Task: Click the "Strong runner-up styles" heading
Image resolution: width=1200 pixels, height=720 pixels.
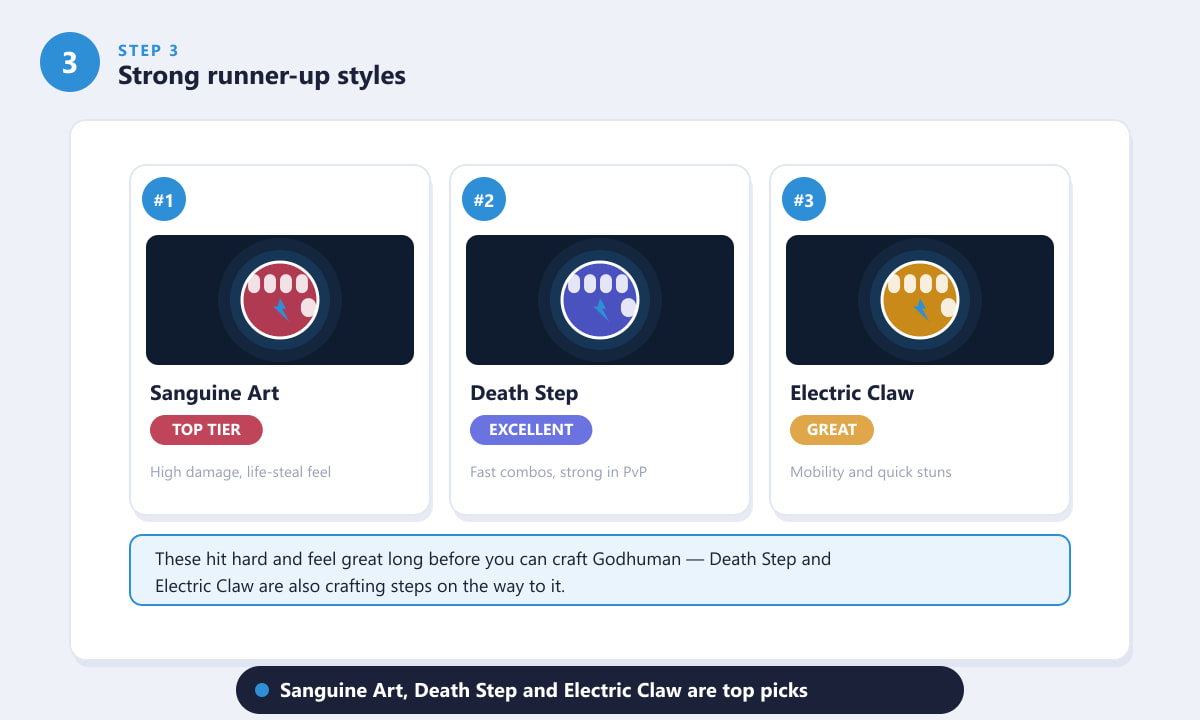Action: (262, 75)
